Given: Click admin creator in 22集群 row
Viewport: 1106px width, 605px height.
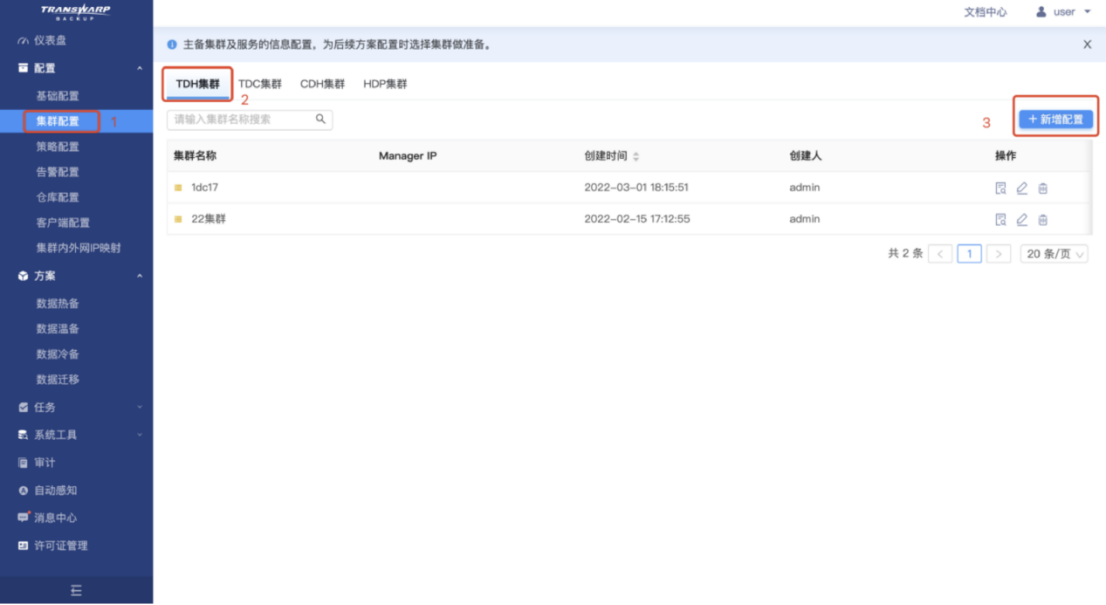Looking at the screenshot, I should [x=805, y=219].
